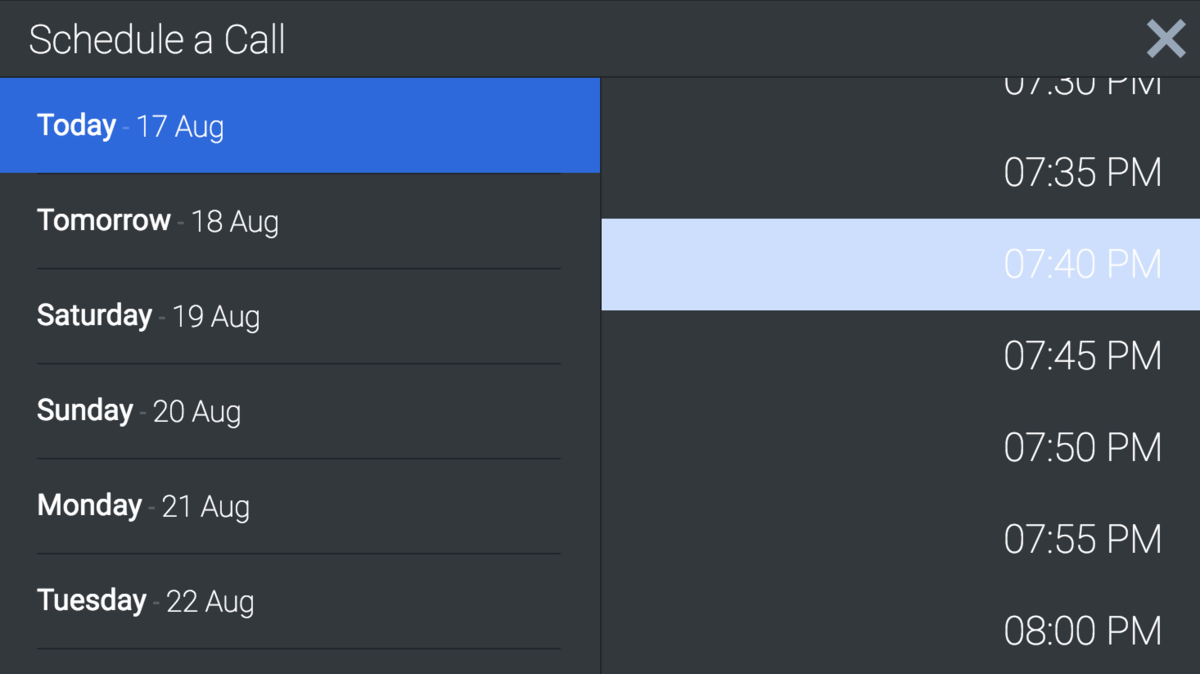Click the '19 Aug' date label
1200x674 pixels.
216,318
